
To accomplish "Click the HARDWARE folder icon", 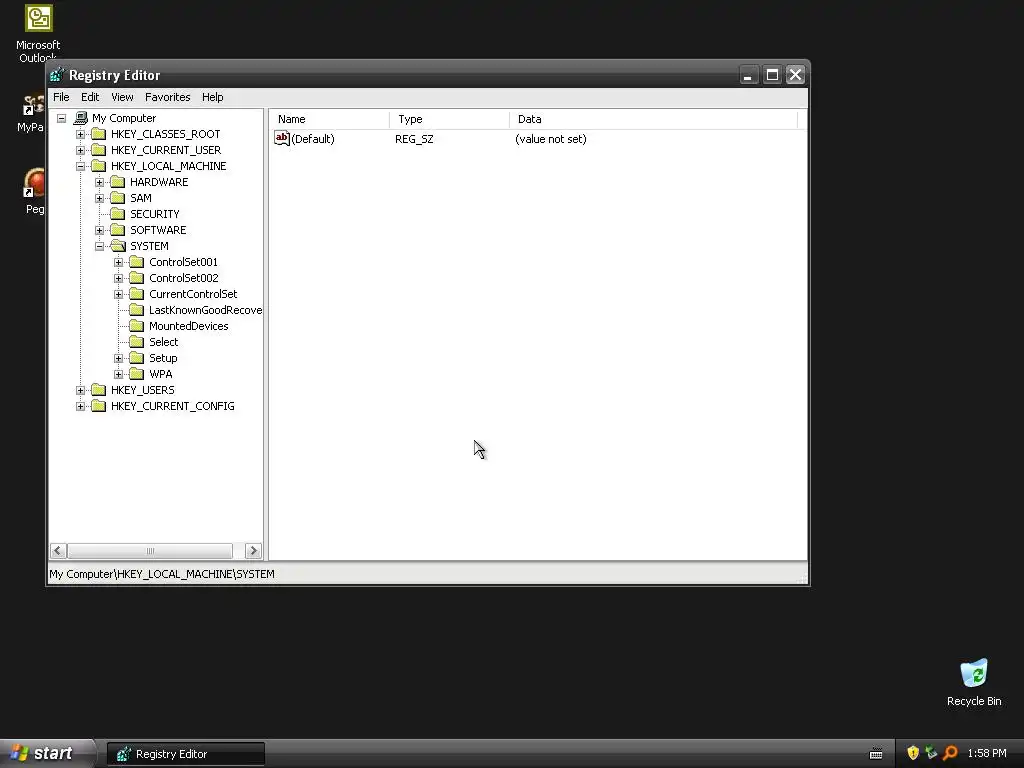I will (118, 182).
